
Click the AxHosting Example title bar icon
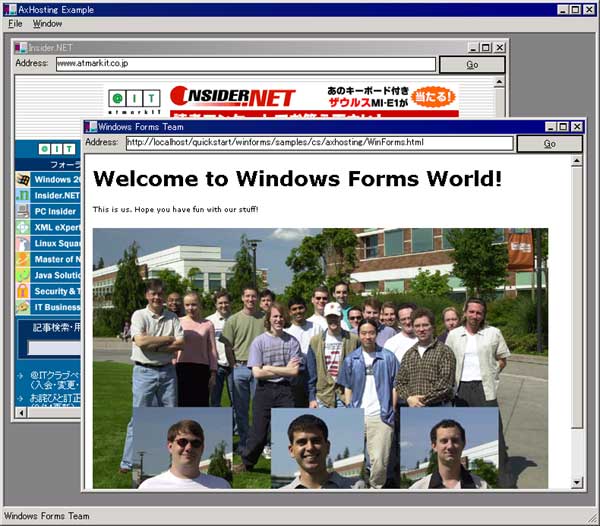pos(10,9)
